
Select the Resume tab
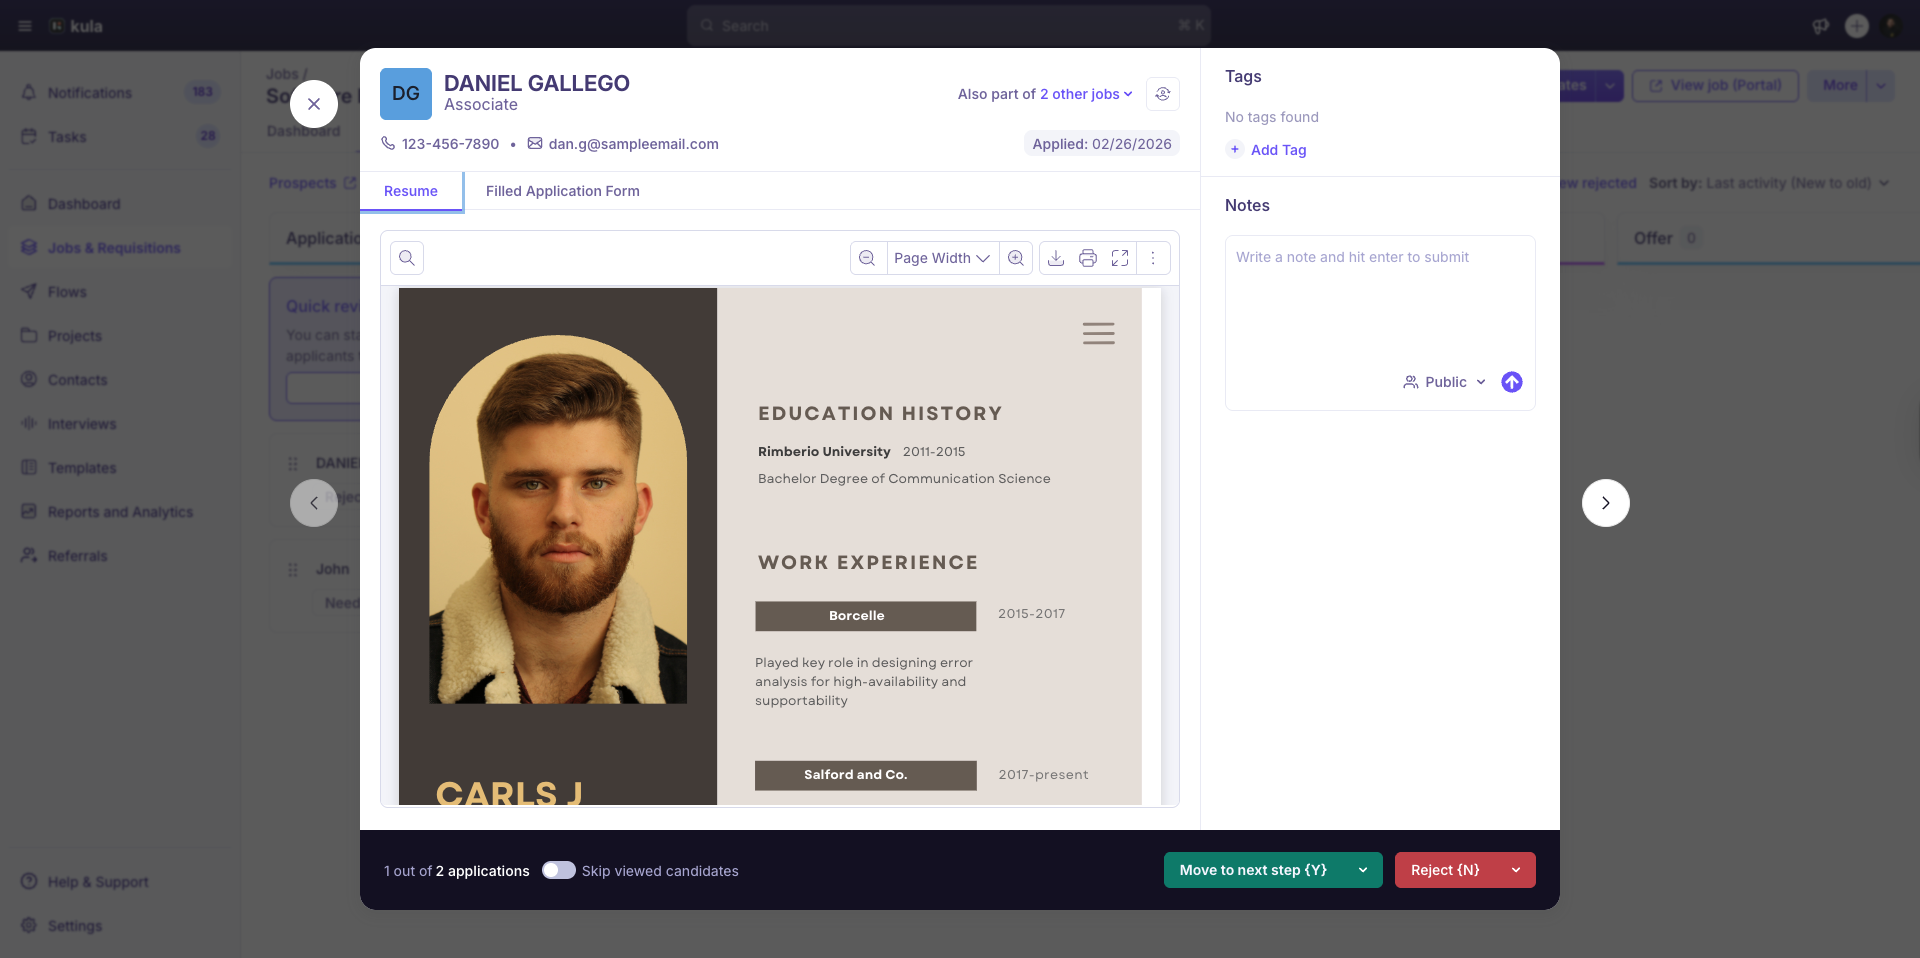click(x=411, y=191)
